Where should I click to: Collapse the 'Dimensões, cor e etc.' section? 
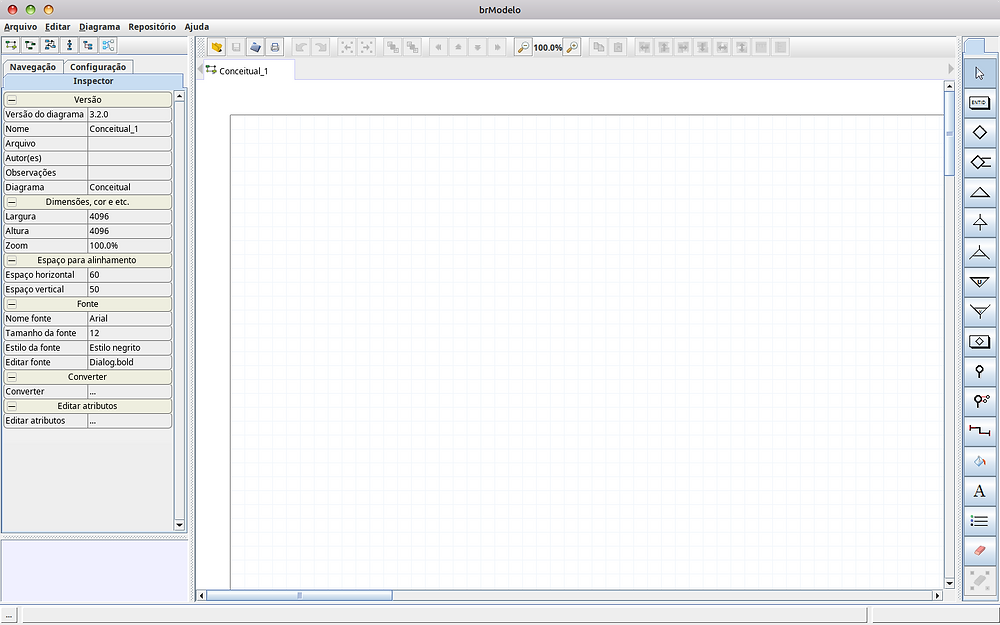pyautogui.click(x=11, y=202)
